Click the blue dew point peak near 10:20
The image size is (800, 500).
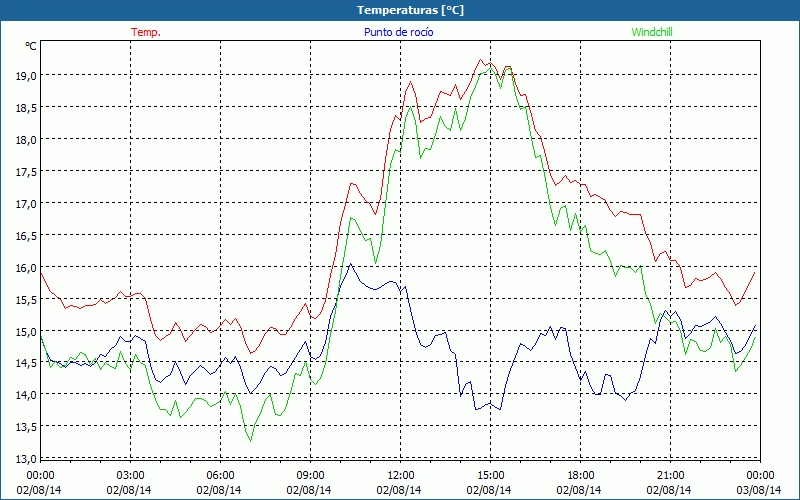pyautogui.click(x=350, y=264)
